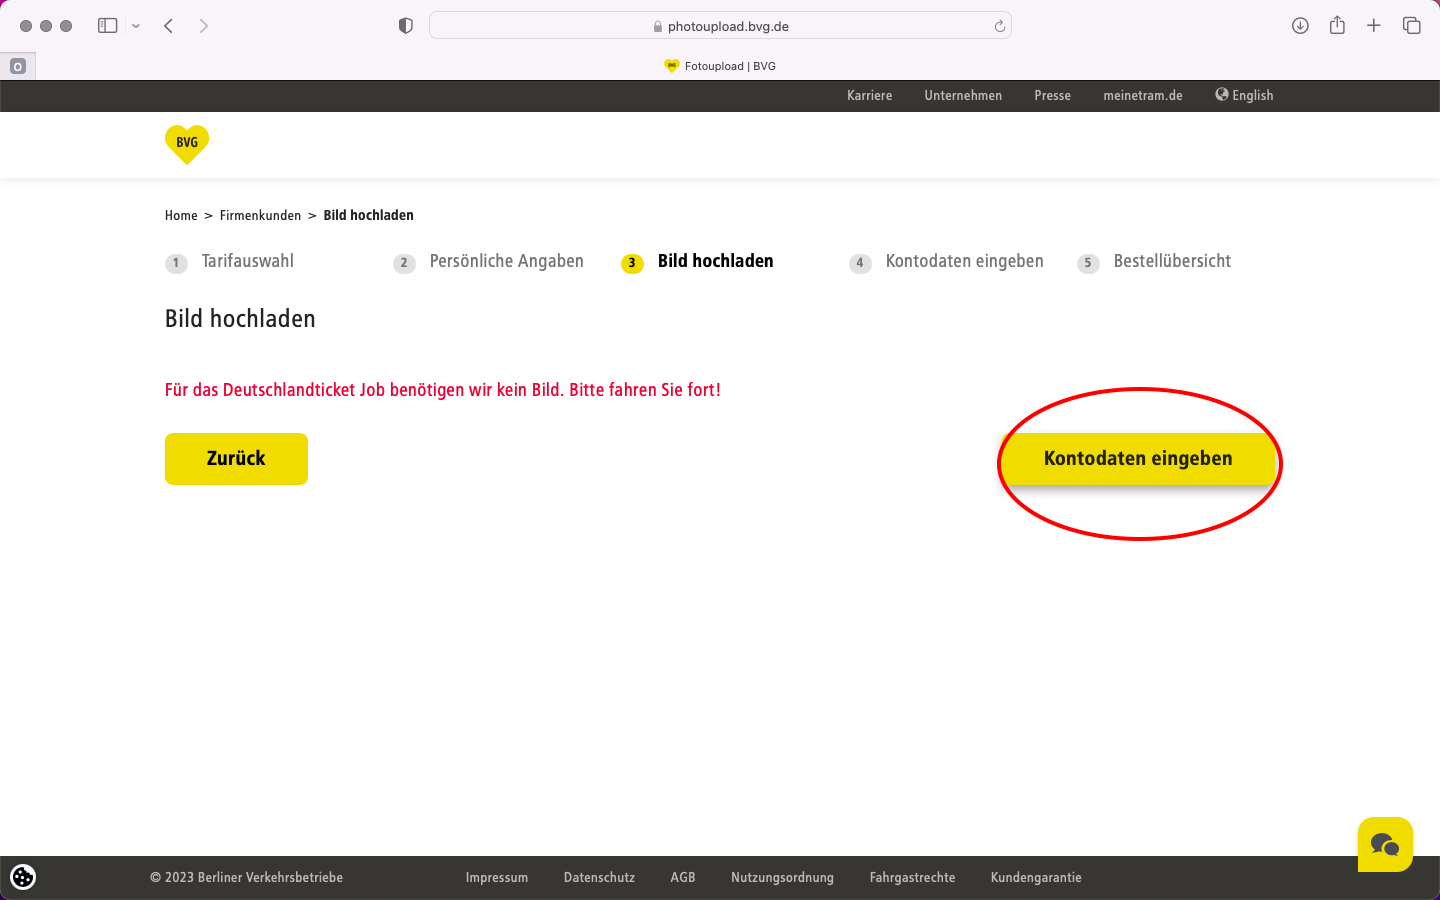This screenshot has width=1440, height=900.
Task: Open Datenschutz footer link
Action: (599, 878)
